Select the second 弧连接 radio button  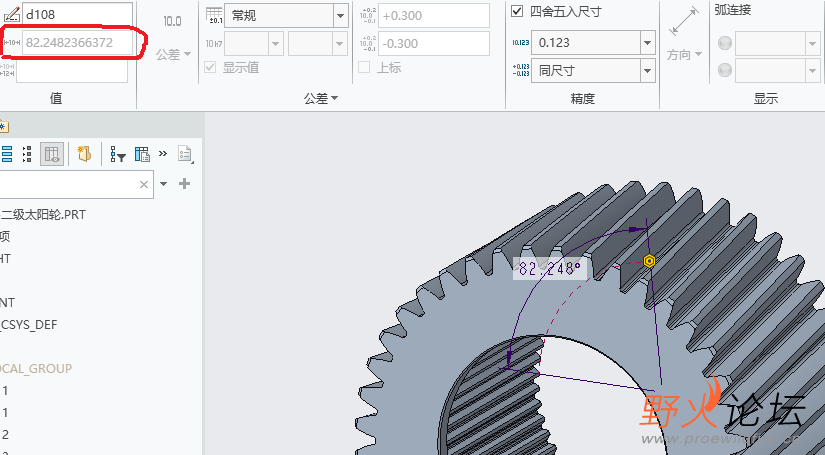[x=725, y=70]
